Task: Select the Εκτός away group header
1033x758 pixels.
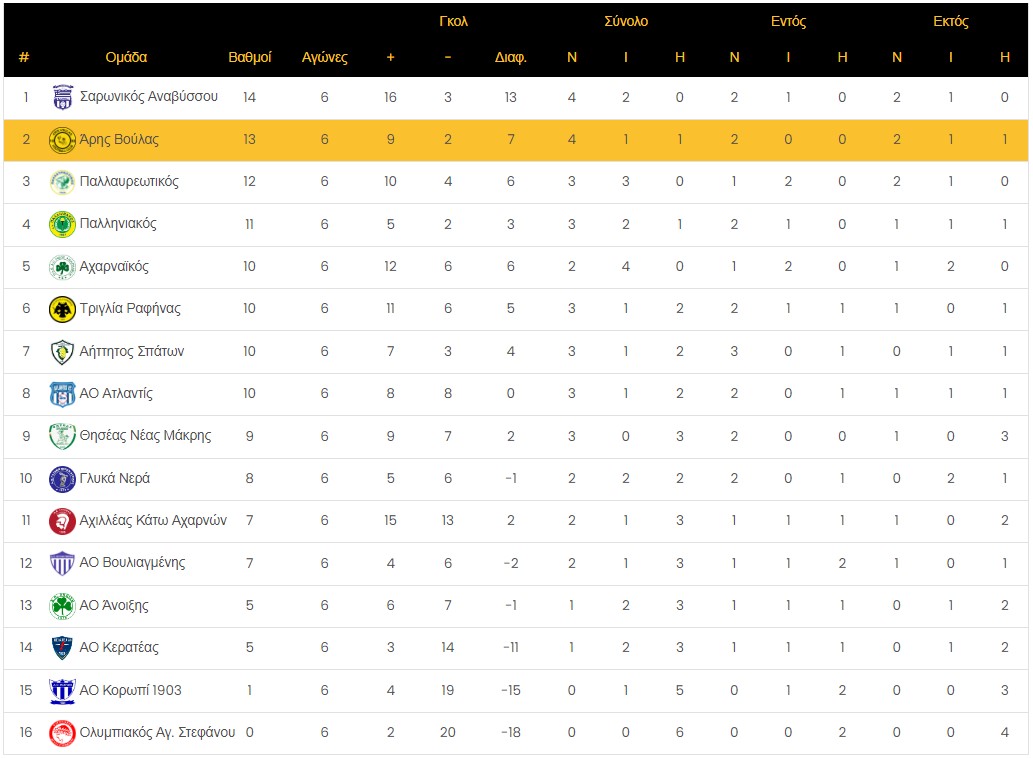Action: tap(951, 21)
